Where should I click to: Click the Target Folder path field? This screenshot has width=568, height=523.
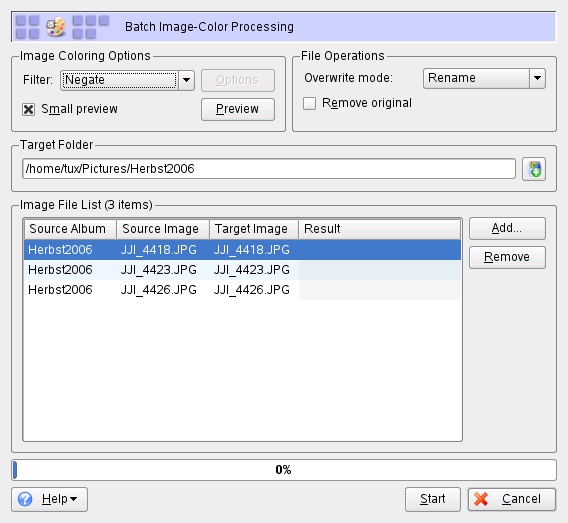click(x=269, y=169)
